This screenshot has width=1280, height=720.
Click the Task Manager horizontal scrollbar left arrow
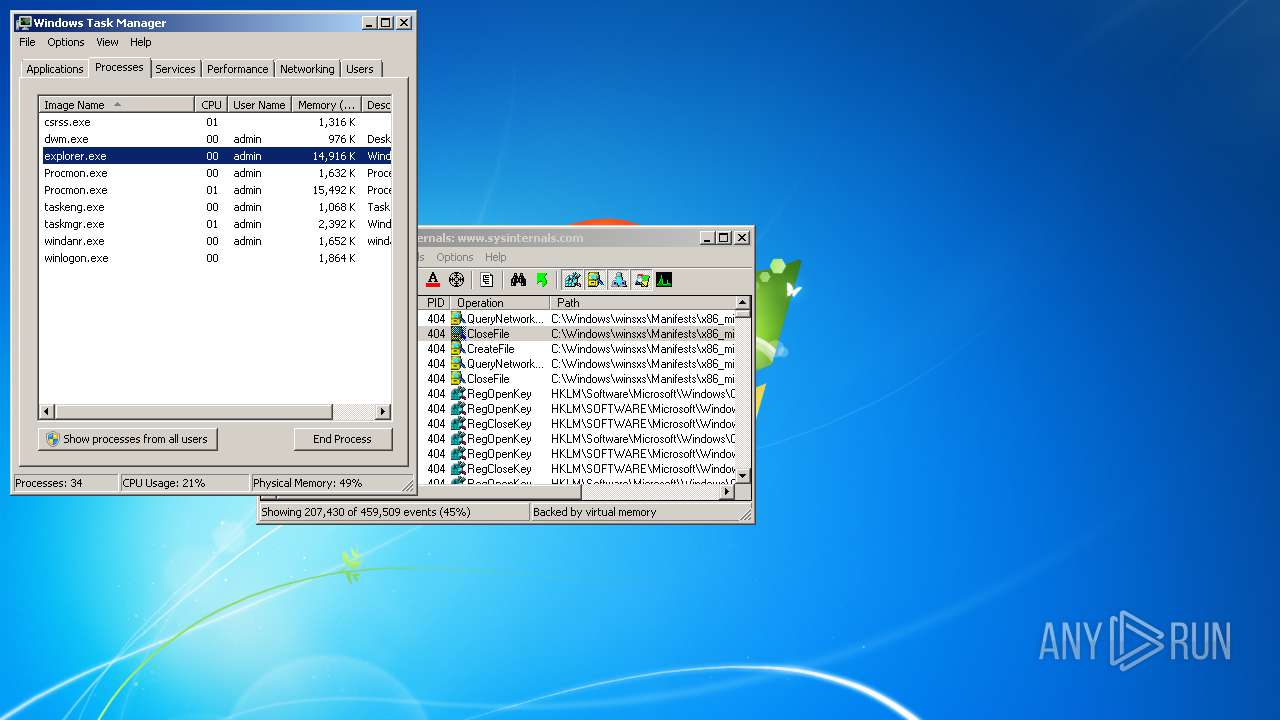(x=47, y=412)
